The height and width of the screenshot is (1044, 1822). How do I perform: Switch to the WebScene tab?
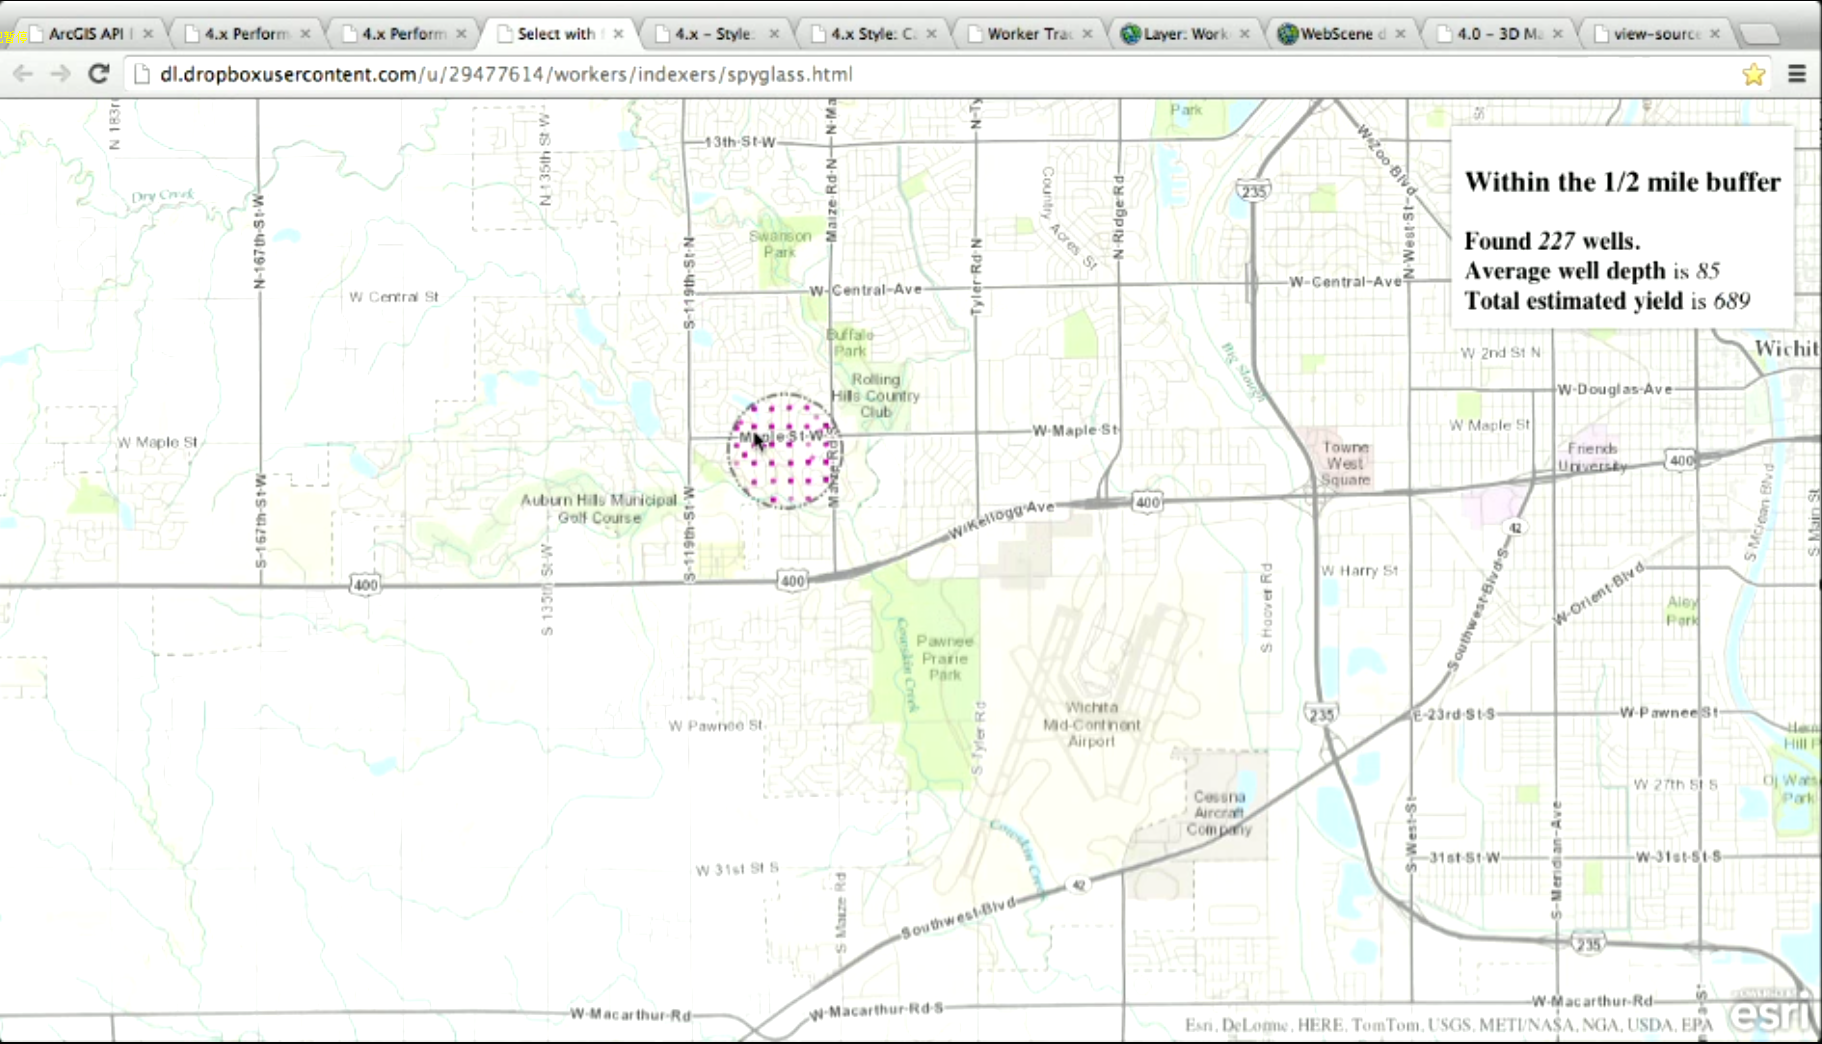1343,33
